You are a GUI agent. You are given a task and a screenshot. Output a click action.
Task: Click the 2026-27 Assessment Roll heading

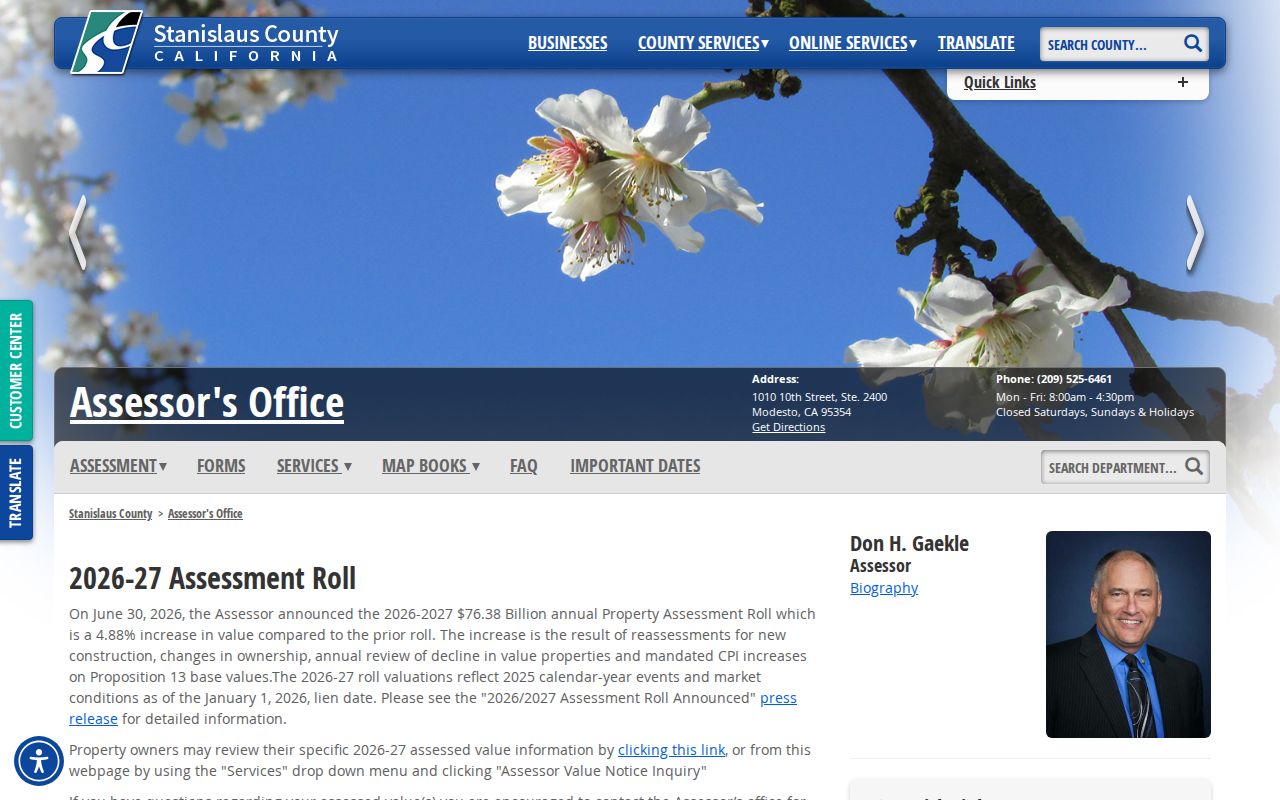(212, 578)
